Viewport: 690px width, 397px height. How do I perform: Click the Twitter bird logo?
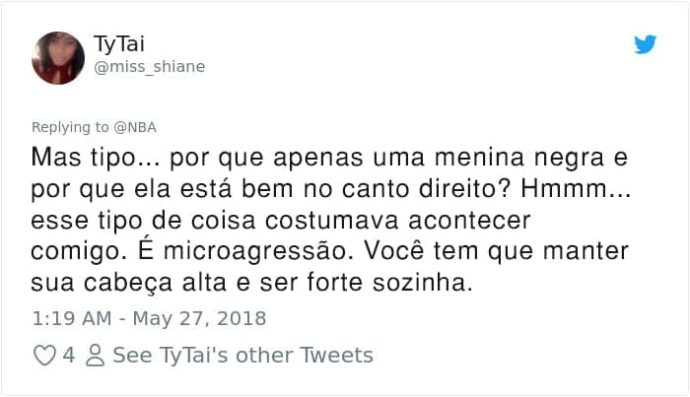click(645, 44)
